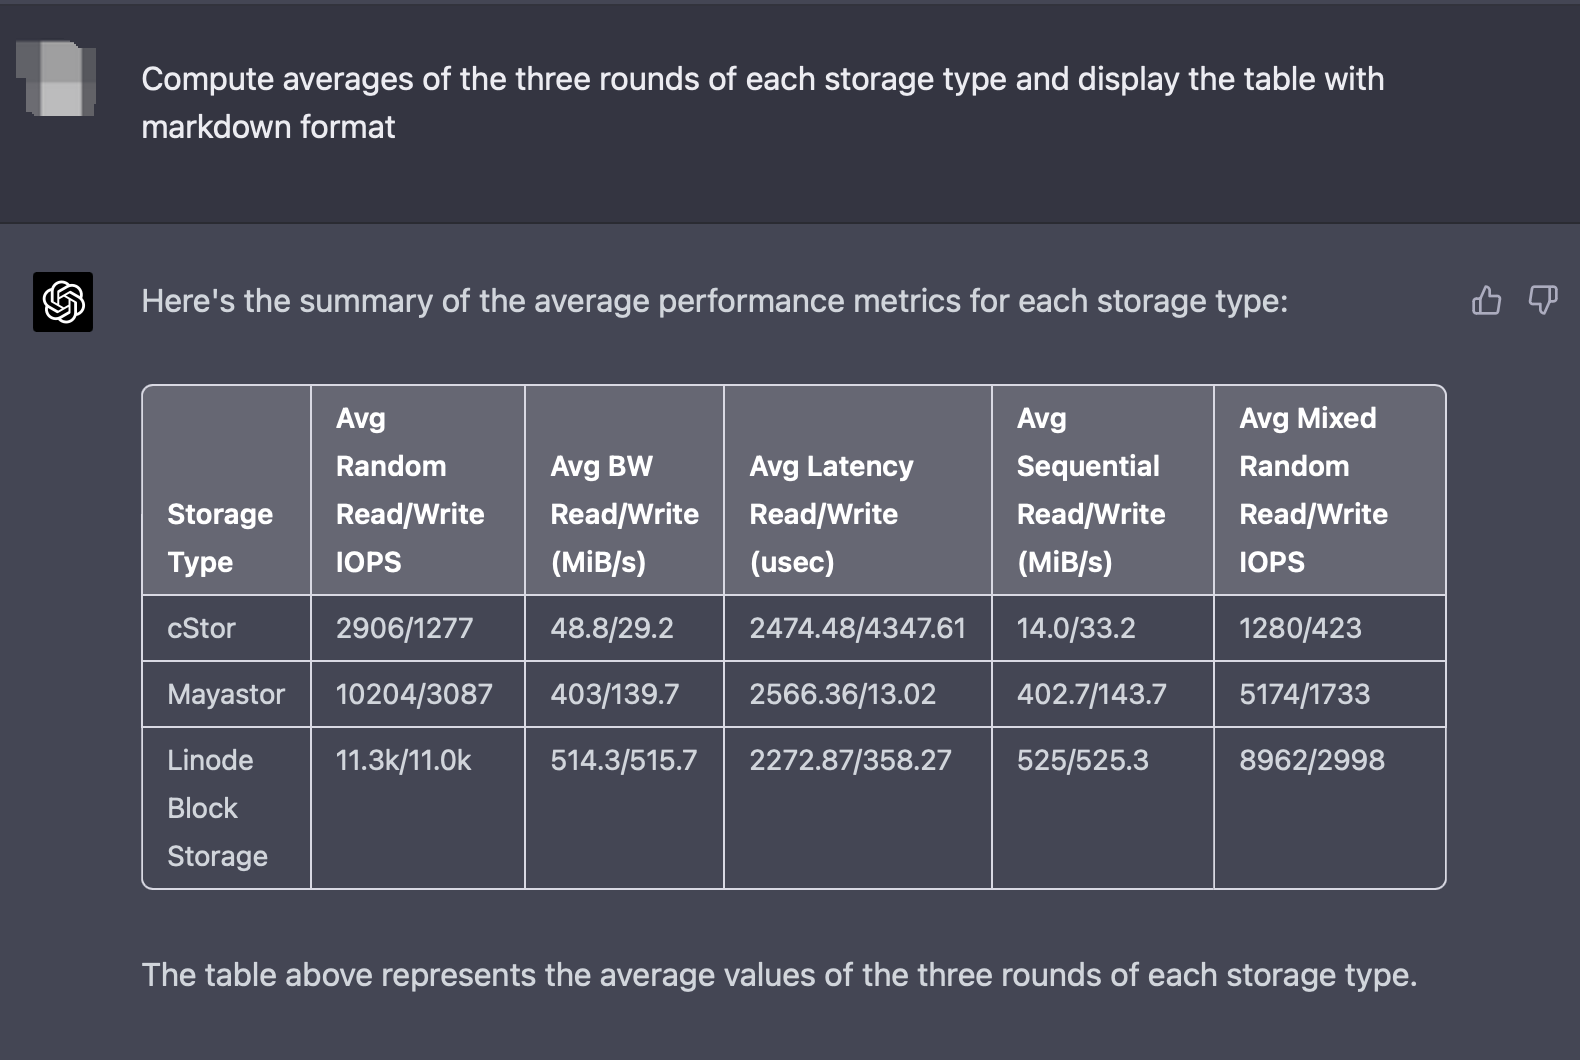
Task: Click the thumbs down feedback icon
Action: click(1543, 300)
